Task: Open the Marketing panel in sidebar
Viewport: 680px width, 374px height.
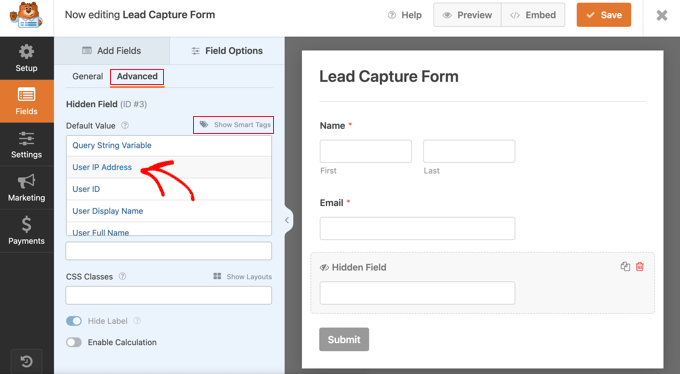Action: [x=26, y=187]
